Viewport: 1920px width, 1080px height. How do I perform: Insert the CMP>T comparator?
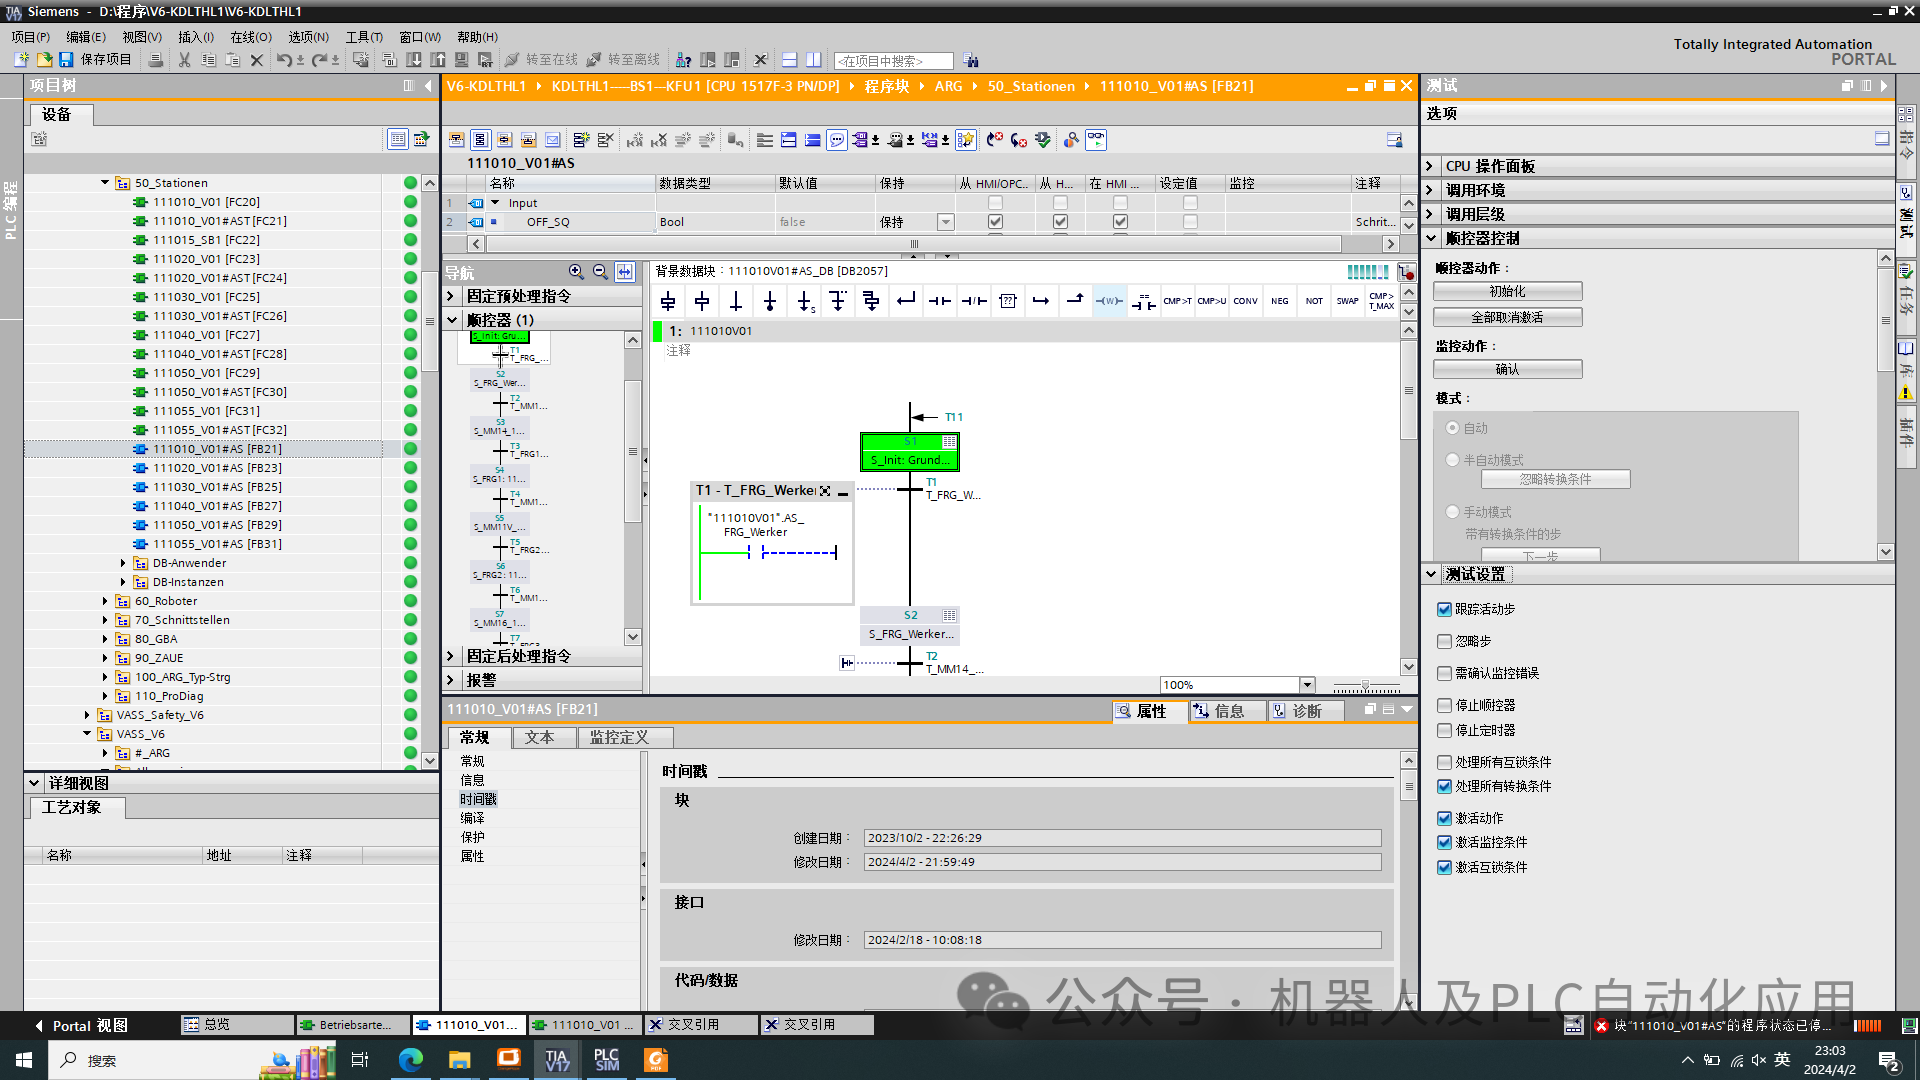(x=1177, y=301)
